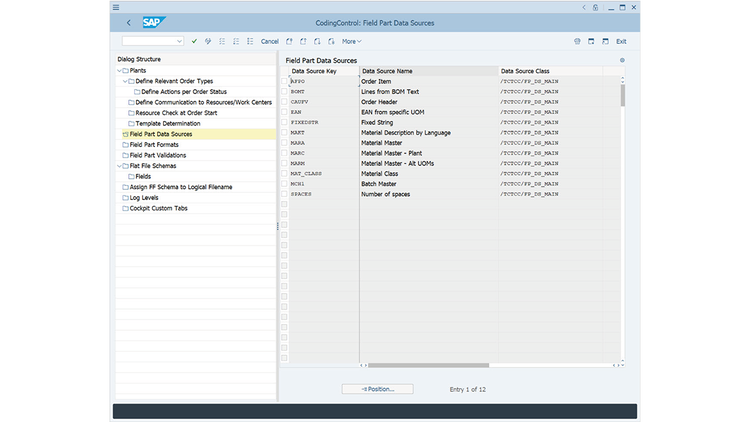Screen dimensions: 750x422
Task: Click the green checkmark Enter icon
Action: (x=194, y=42)
